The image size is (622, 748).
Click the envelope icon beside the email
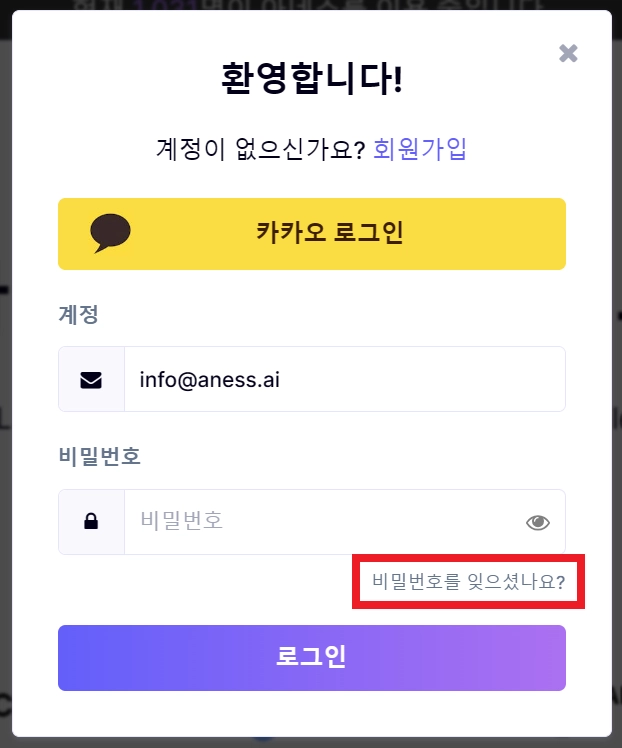click(x=91, y=380)
